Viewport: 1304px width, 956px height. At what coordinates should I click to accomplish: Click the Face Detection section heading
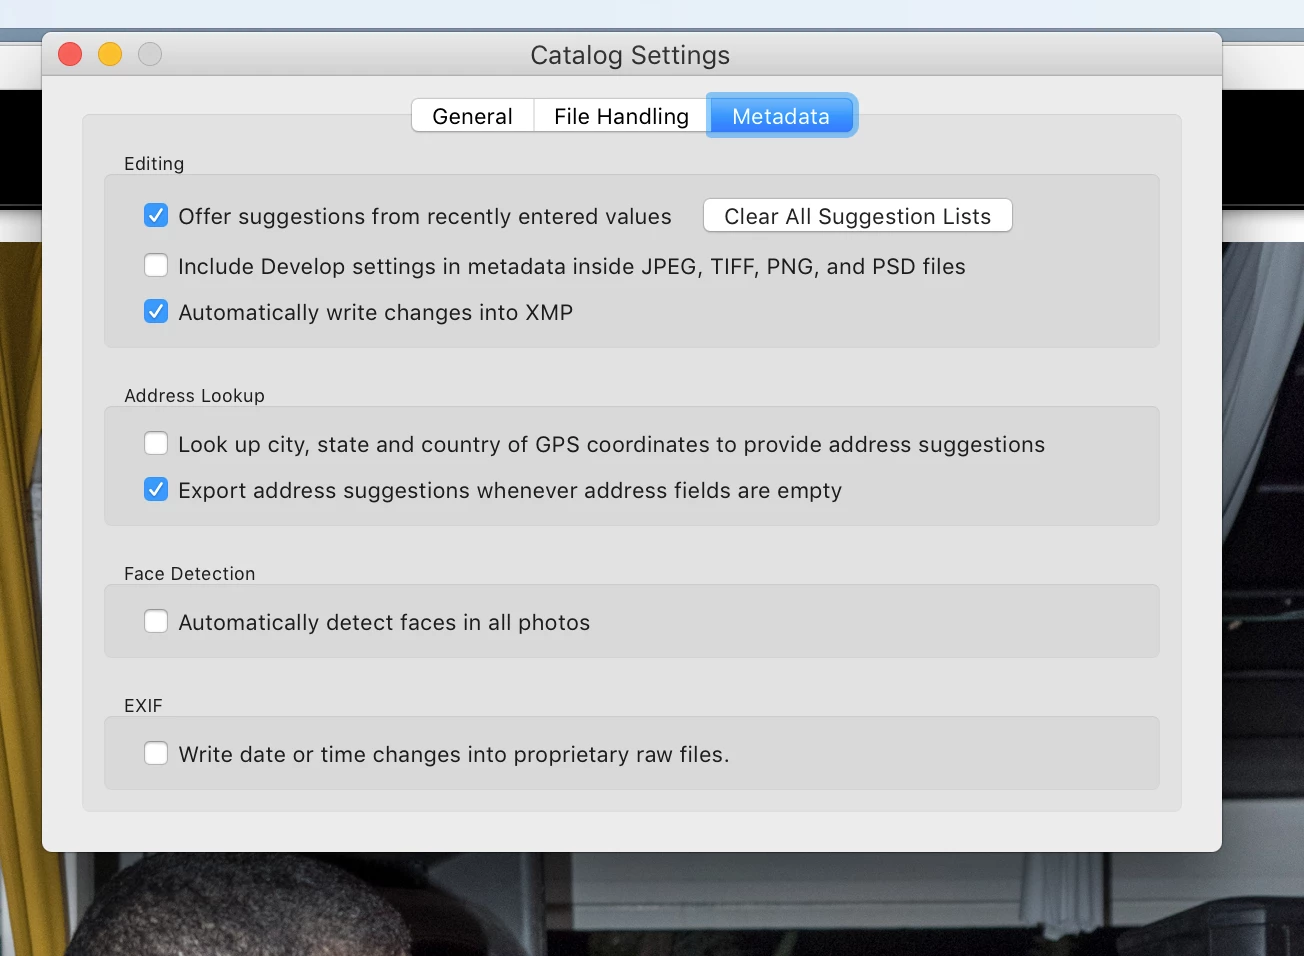tap(190, 573)
